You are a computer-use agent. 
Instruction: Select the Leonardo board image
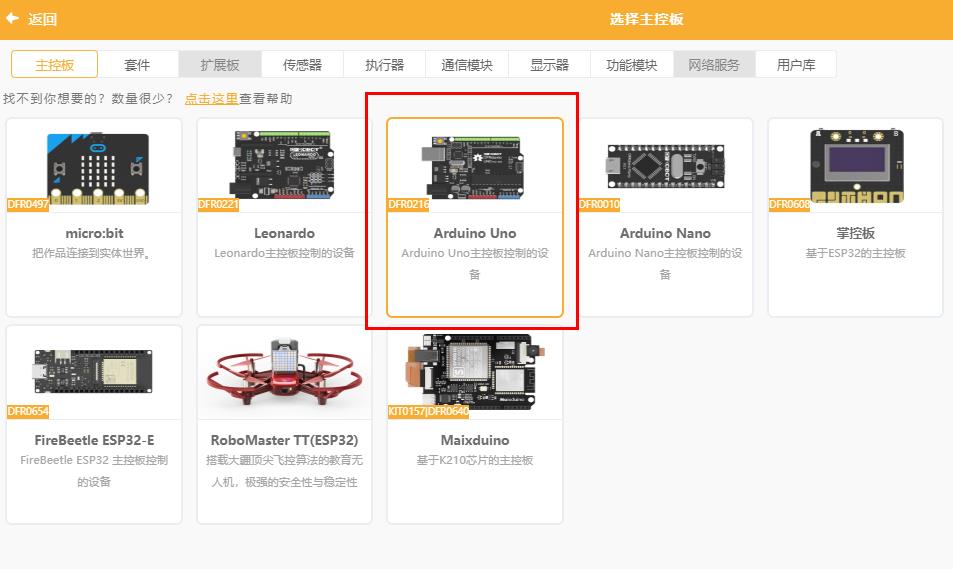click(x=281, y=164)
